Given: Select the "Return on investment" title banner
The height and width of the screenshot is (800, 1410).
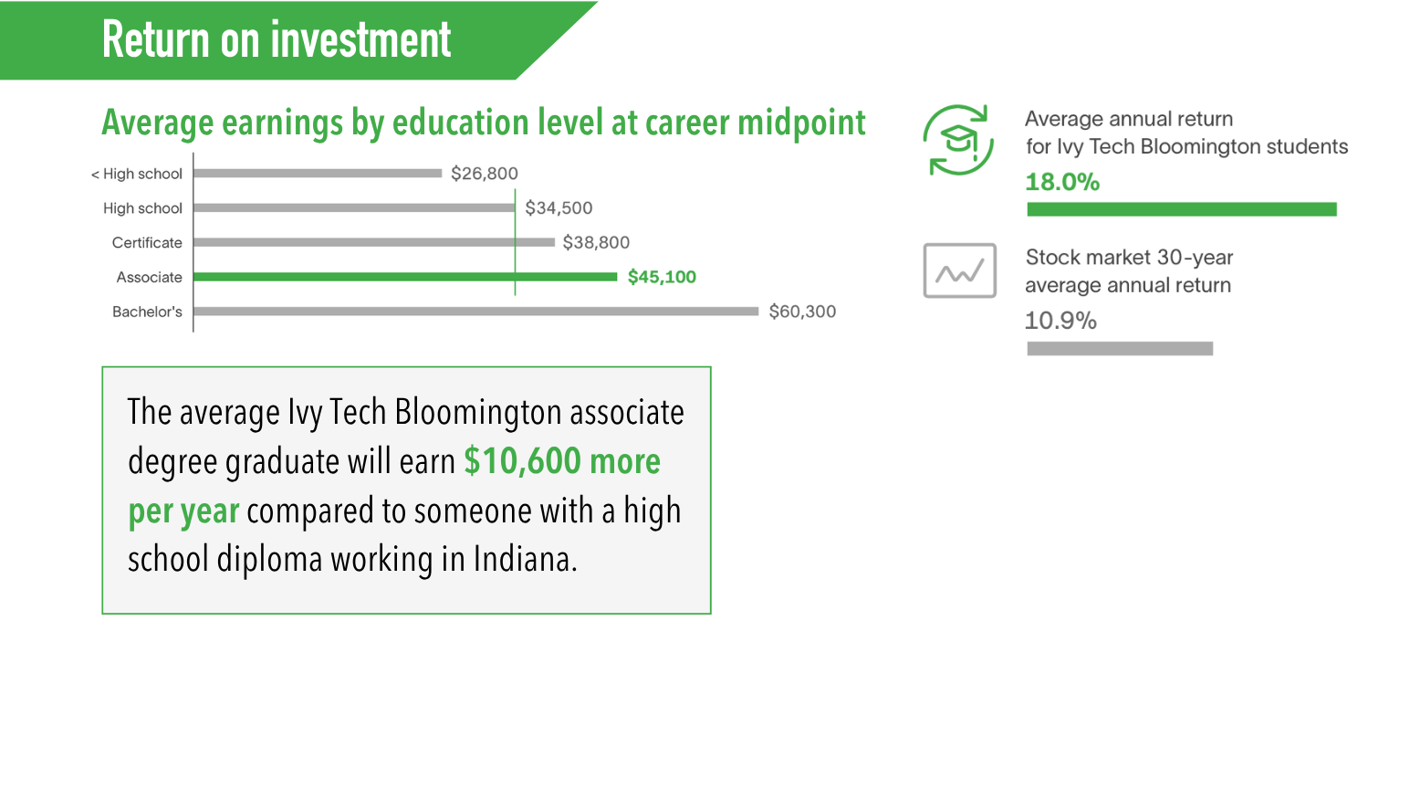Looking at the screenshot, I should click(x=276, y=40).
